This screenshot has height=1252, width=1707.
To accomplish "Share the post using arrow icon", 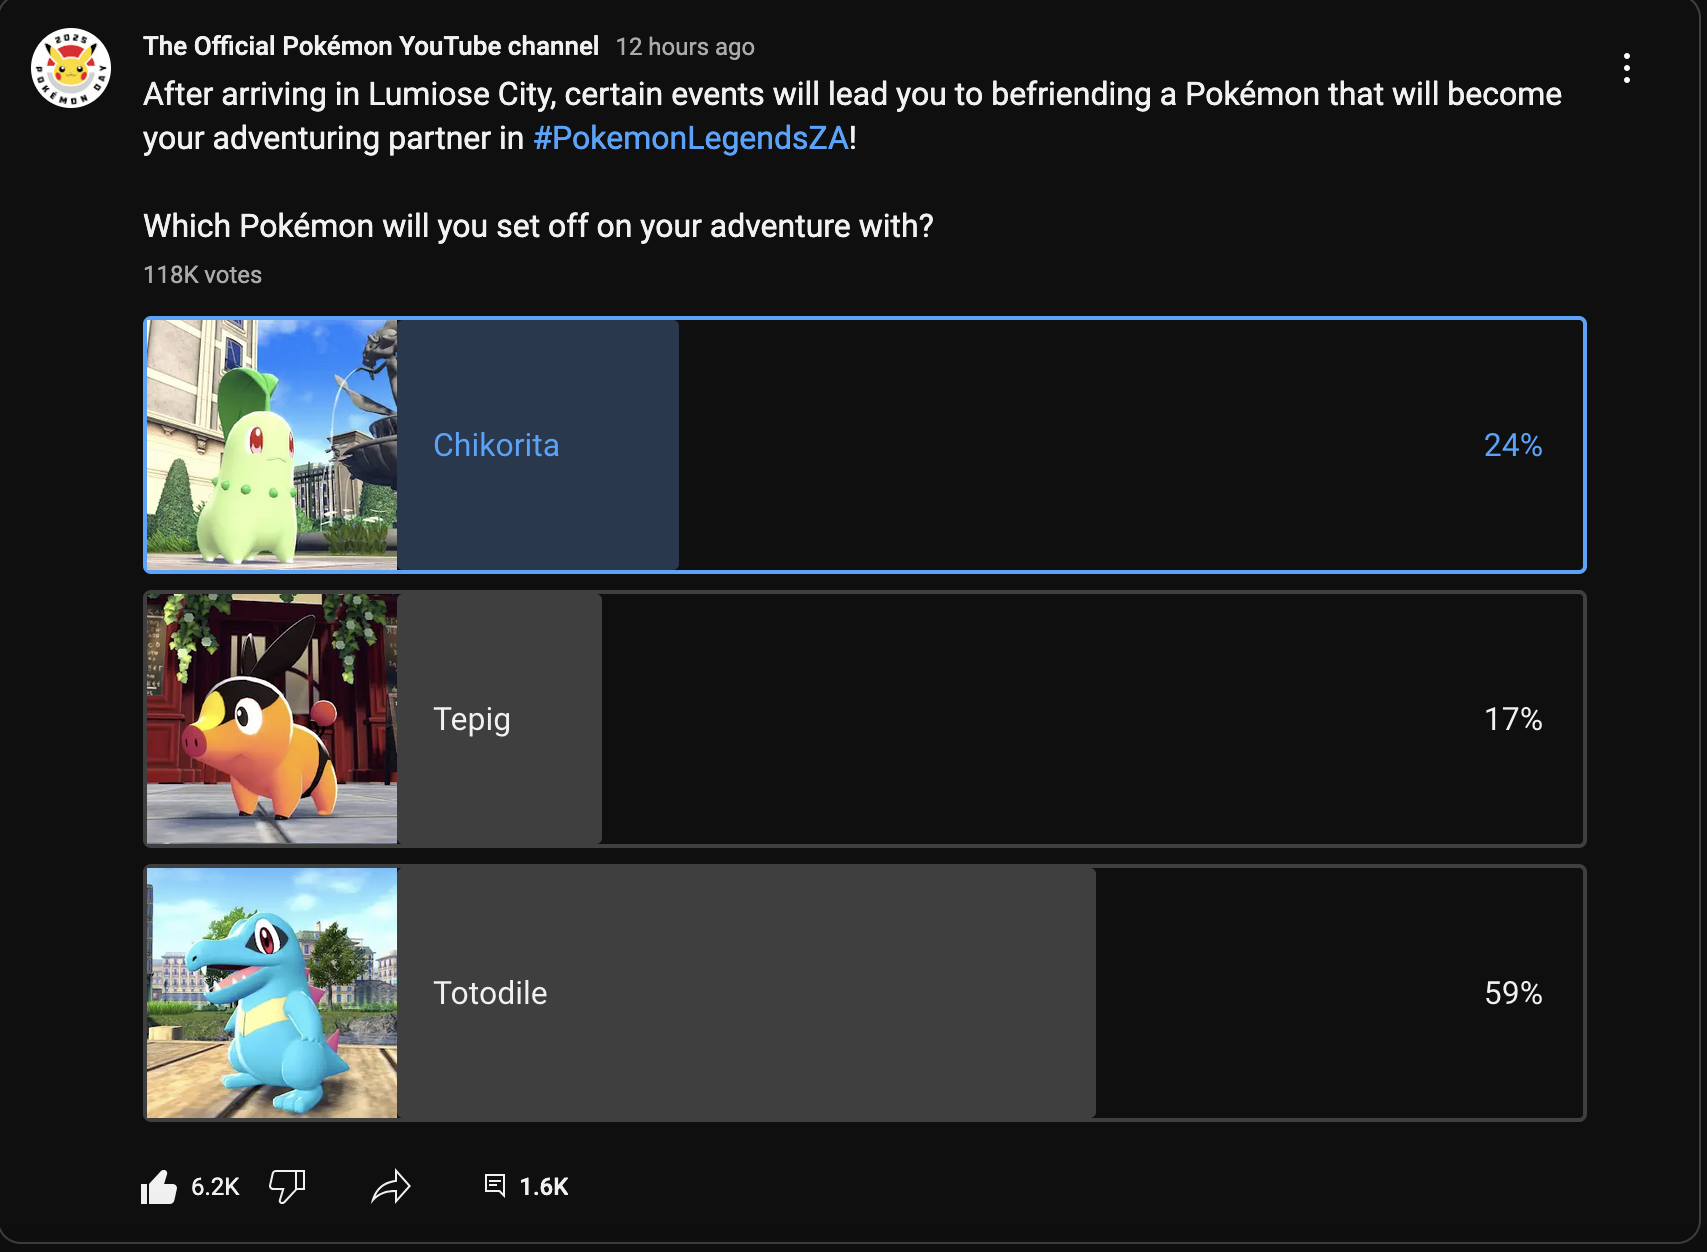I will click(391, 1187).
